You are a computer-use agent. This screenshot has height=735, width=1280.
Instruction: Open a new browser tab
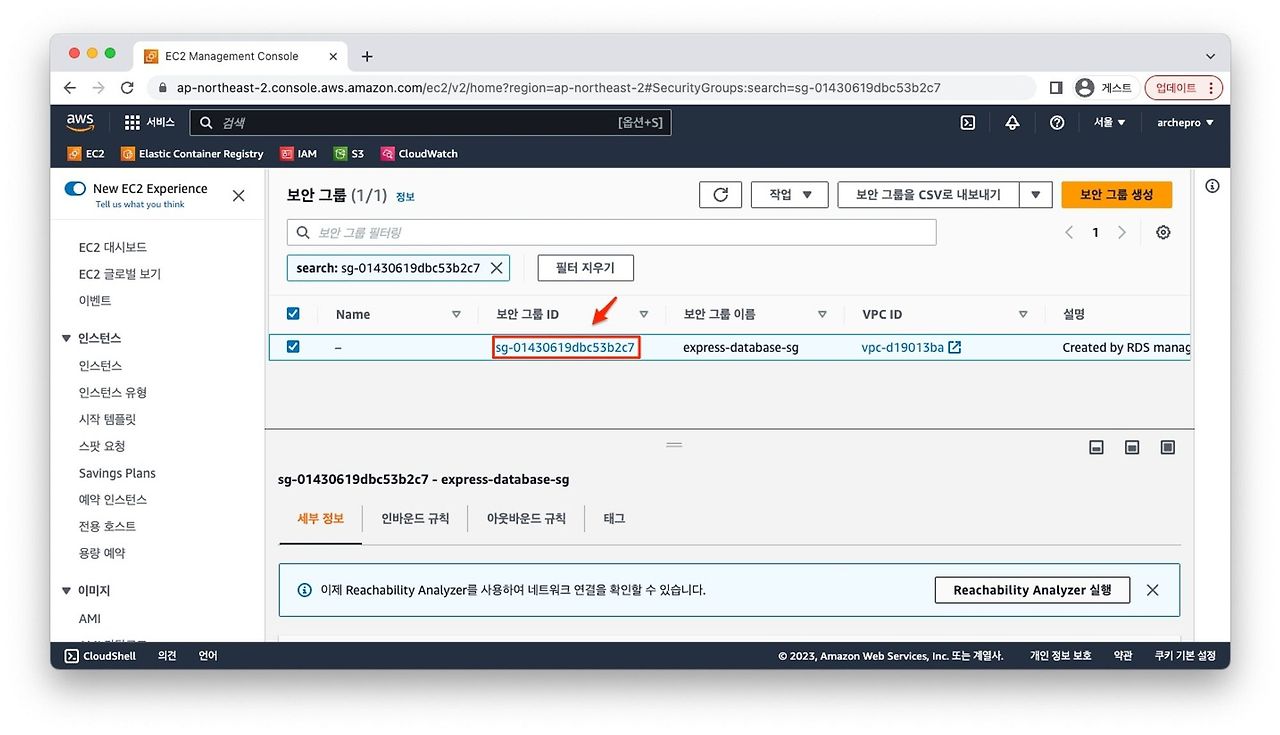[x=367, y=56]
